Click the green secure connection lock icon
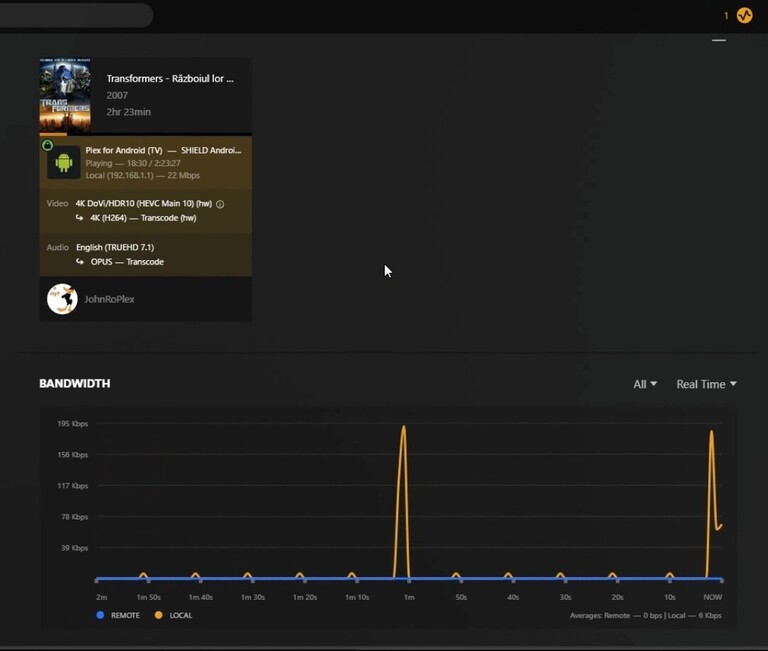The image size is (768, 651). (48, 145)
